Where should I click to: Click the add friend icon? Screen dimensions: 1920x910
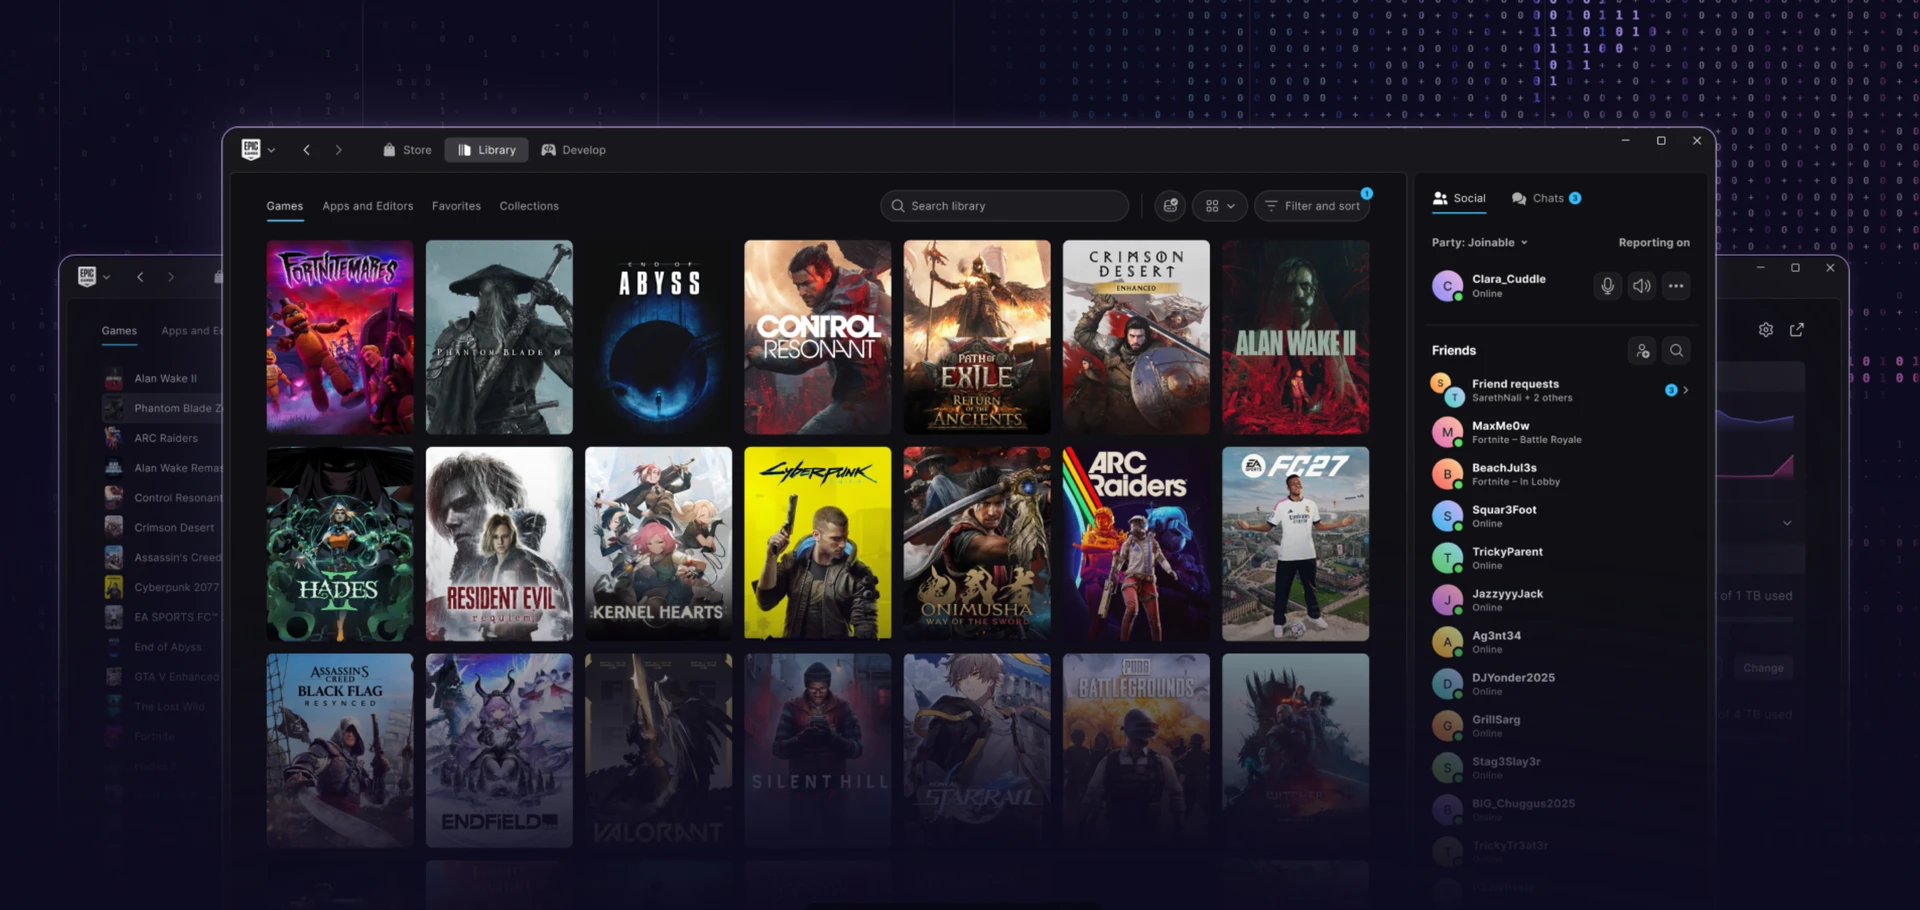coord(1642,351)
